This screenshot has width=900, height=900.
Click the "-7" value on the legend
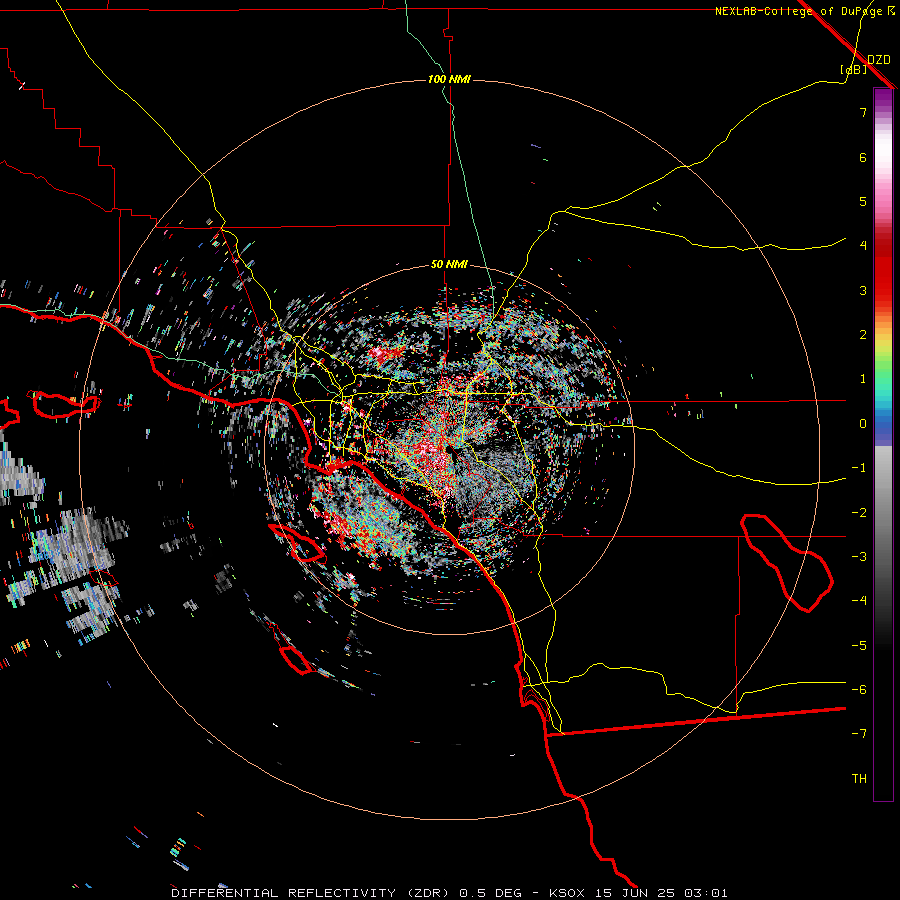(x=859, y=734)
